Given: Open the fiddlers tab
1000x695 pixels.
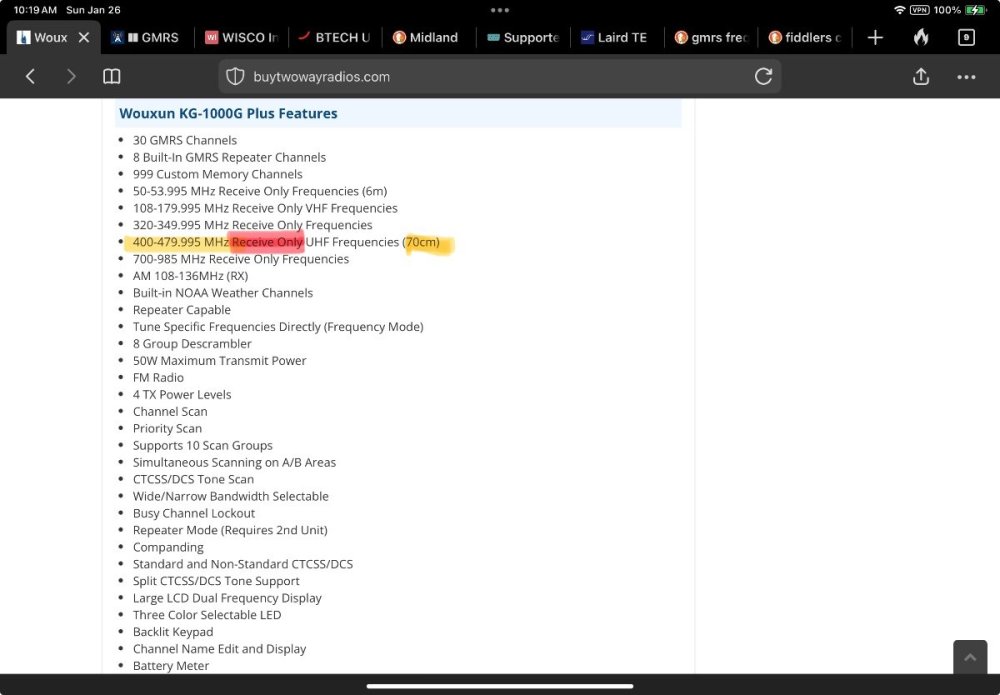Looking at the screenshot, I should (x=805, y=37).
